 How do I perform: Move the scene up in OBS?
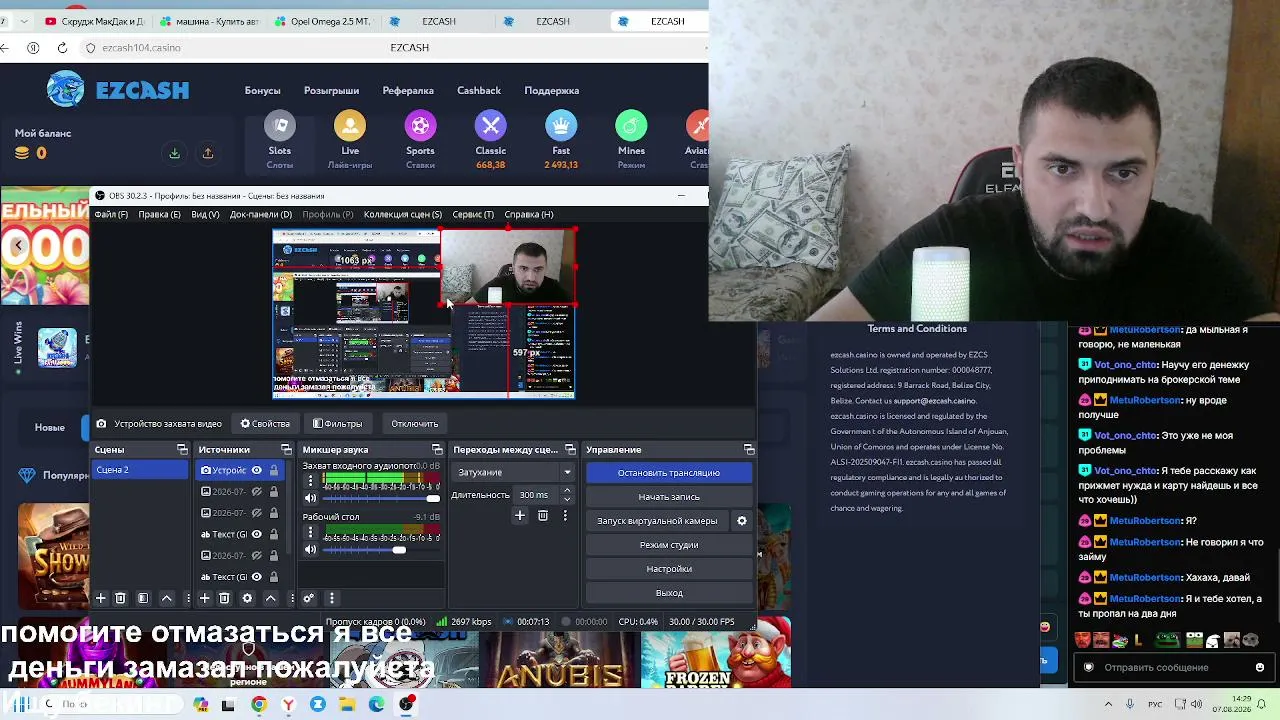(x=167, y=598)
